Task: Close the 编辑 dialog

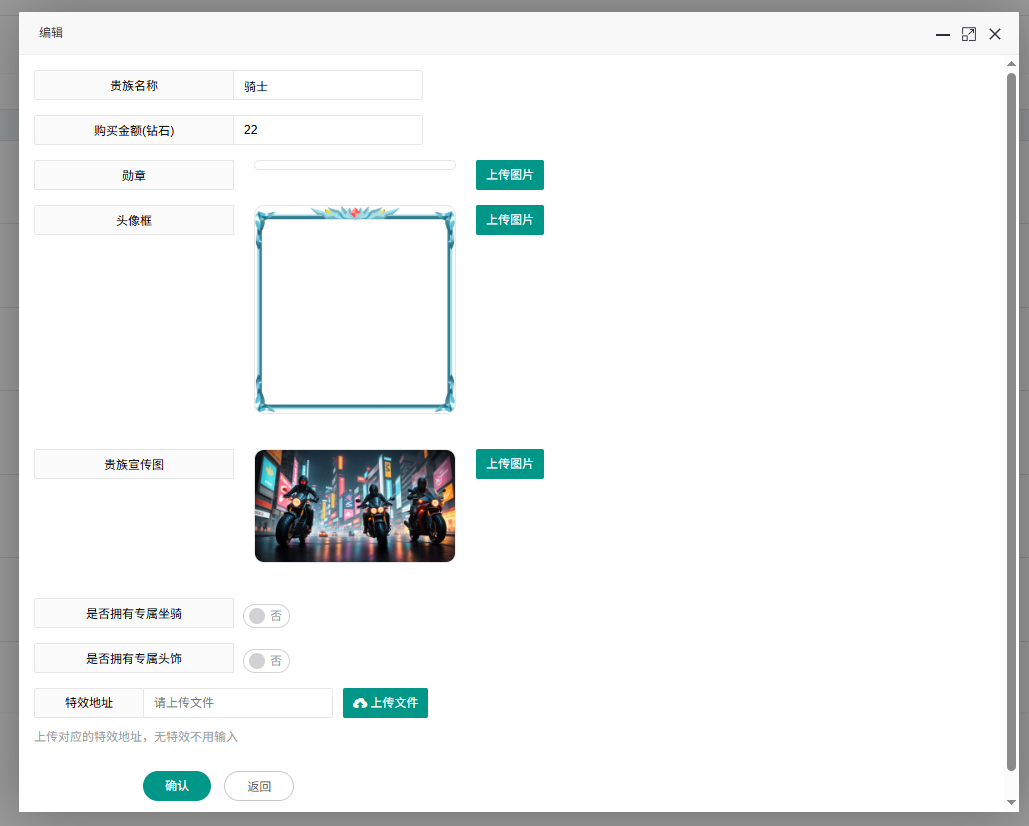Action: (x=995, y=34)
